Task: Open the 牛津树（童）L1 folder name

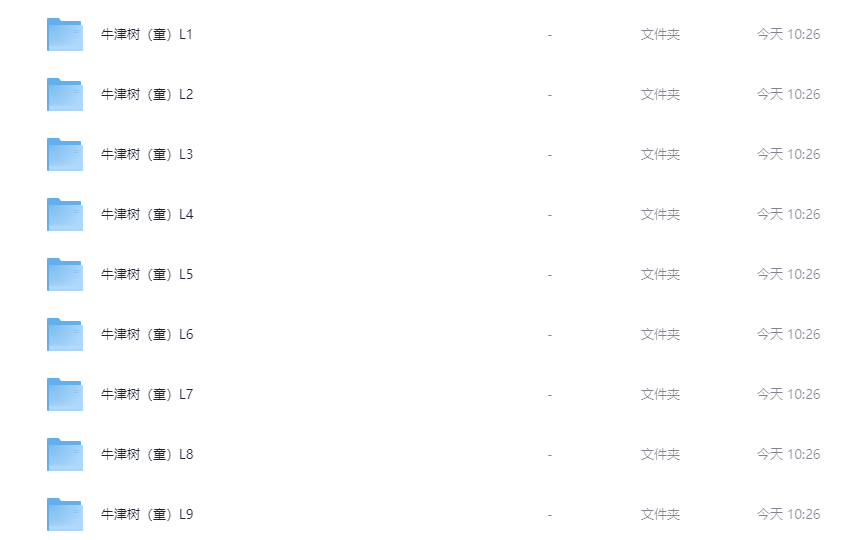Action: pos(147,35)
